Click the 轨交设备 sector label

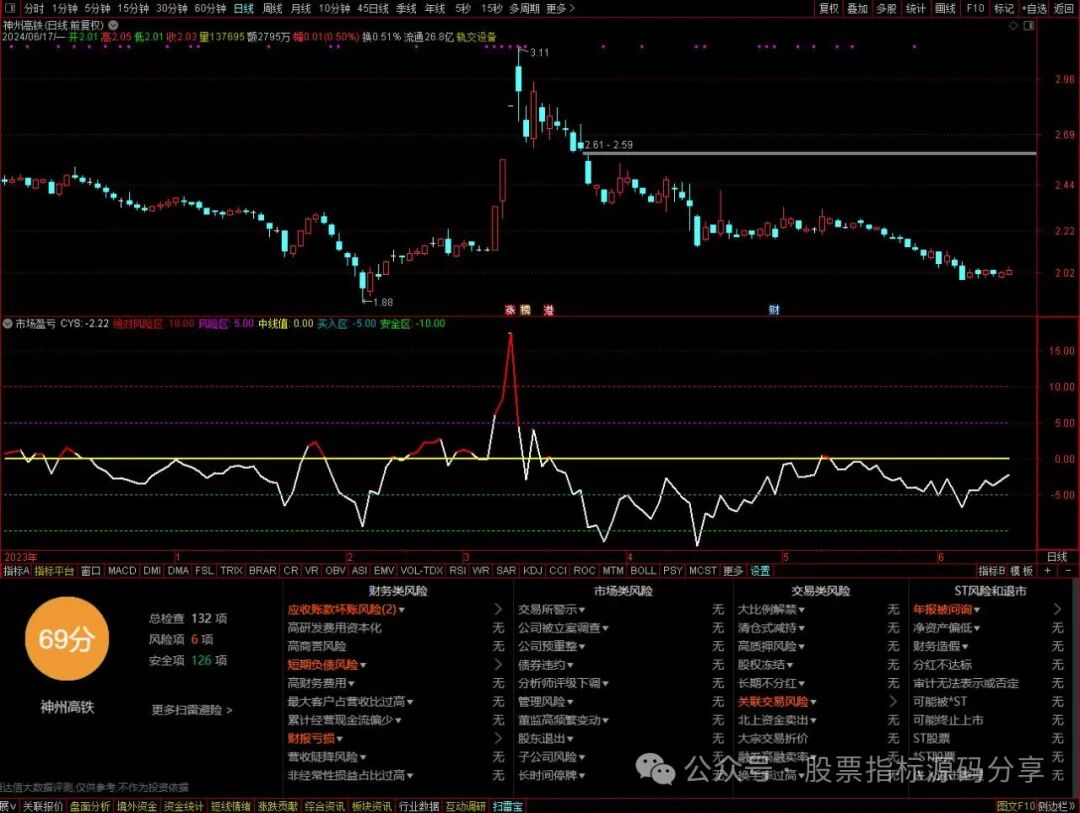click(x=476, y=37)
